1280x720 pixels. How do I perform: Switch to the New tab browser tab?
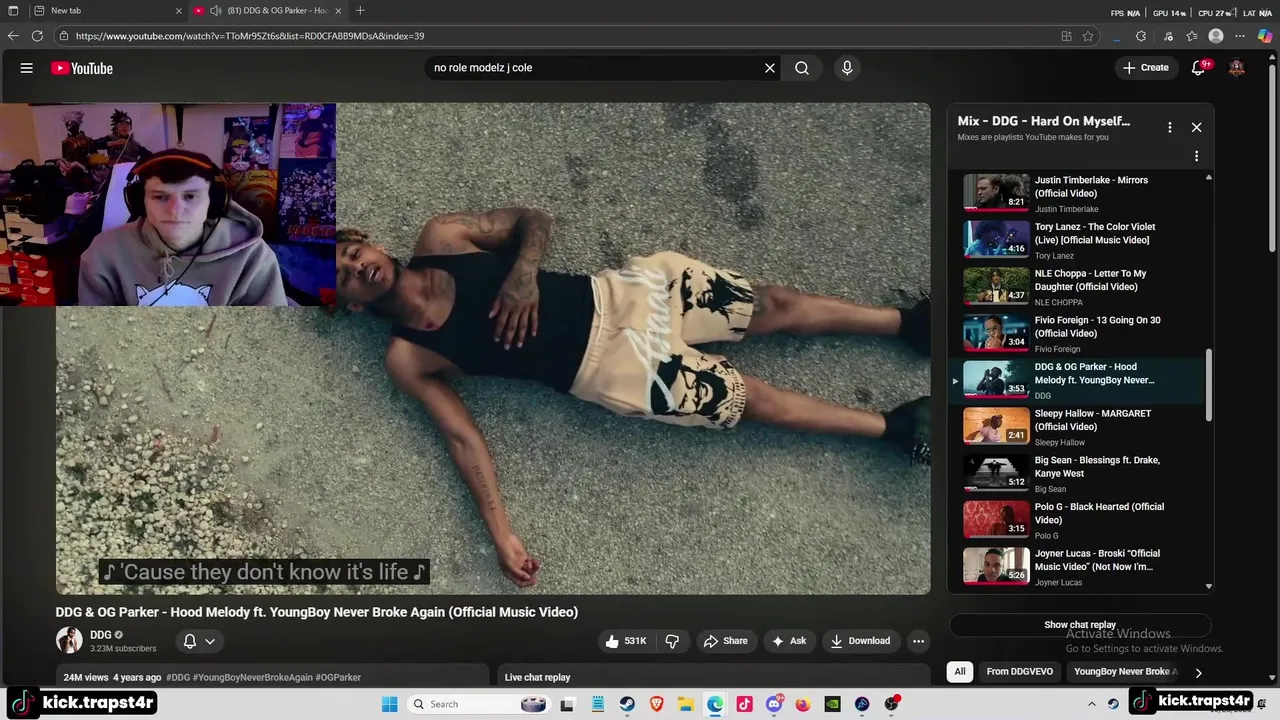[x=105, y=11]
